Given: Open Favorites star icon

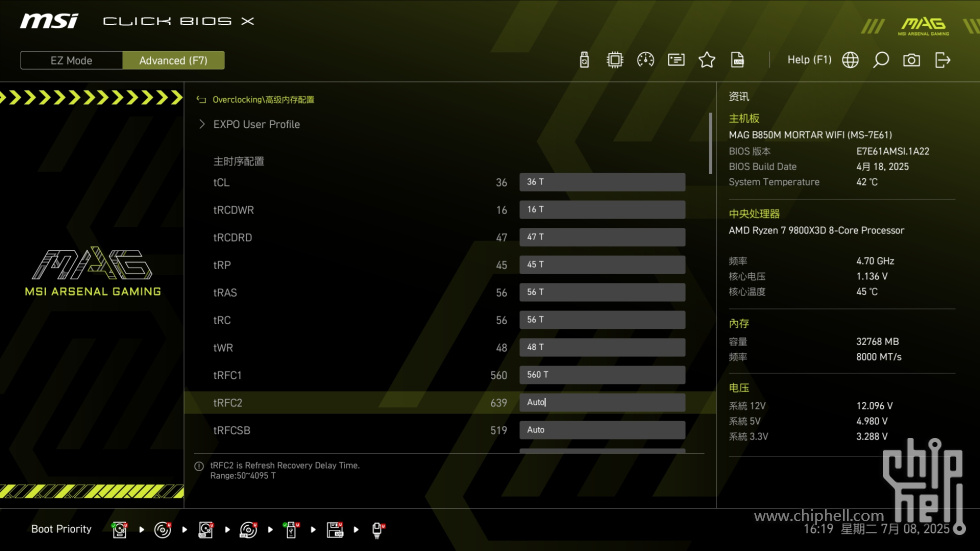Looking at the screenshot, I should point(707,60).
